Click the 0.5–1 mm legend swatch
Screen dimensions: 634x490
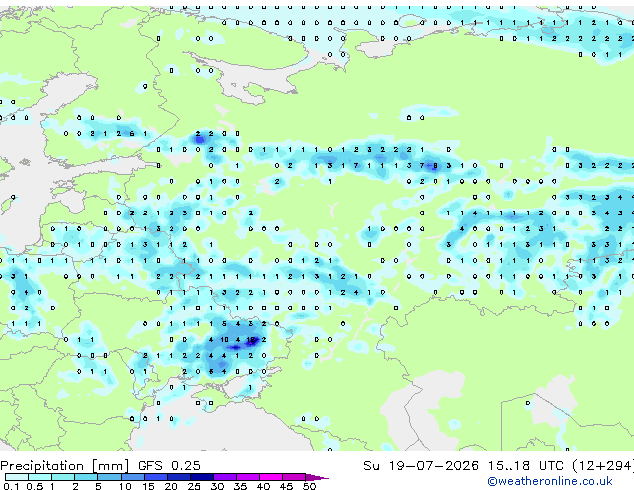pyautogui.click(x=40, y=477)
